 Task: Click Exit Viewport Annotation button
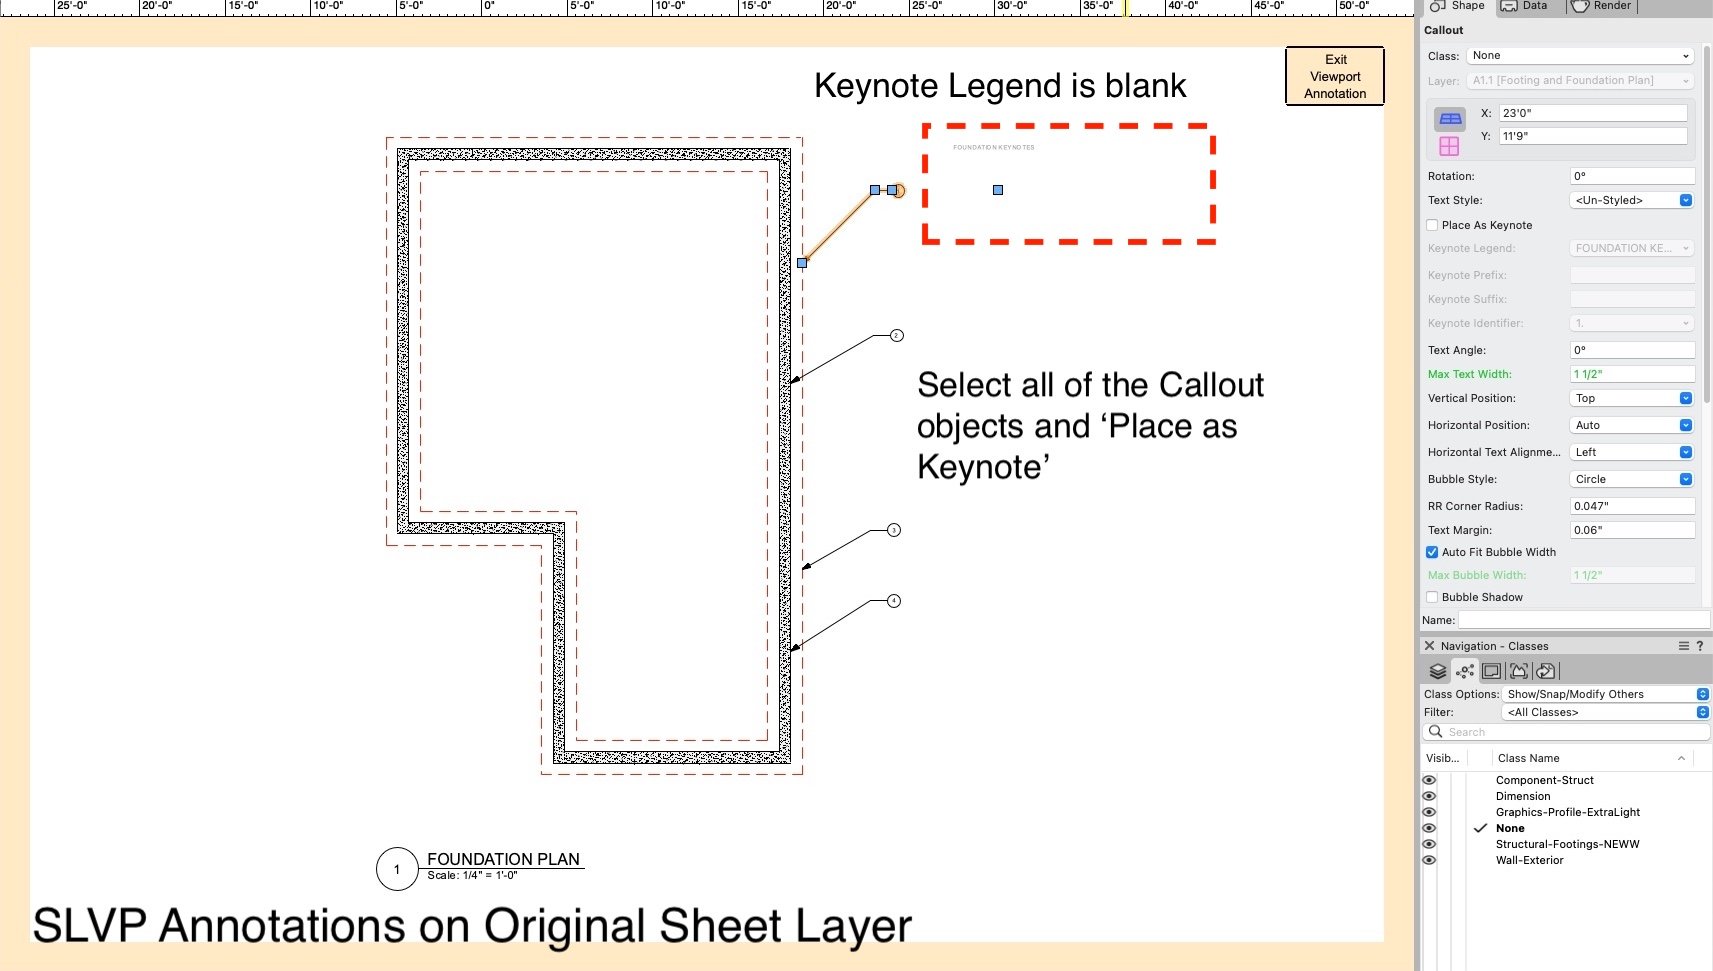pyautogui.click(x=1335, y=76)
